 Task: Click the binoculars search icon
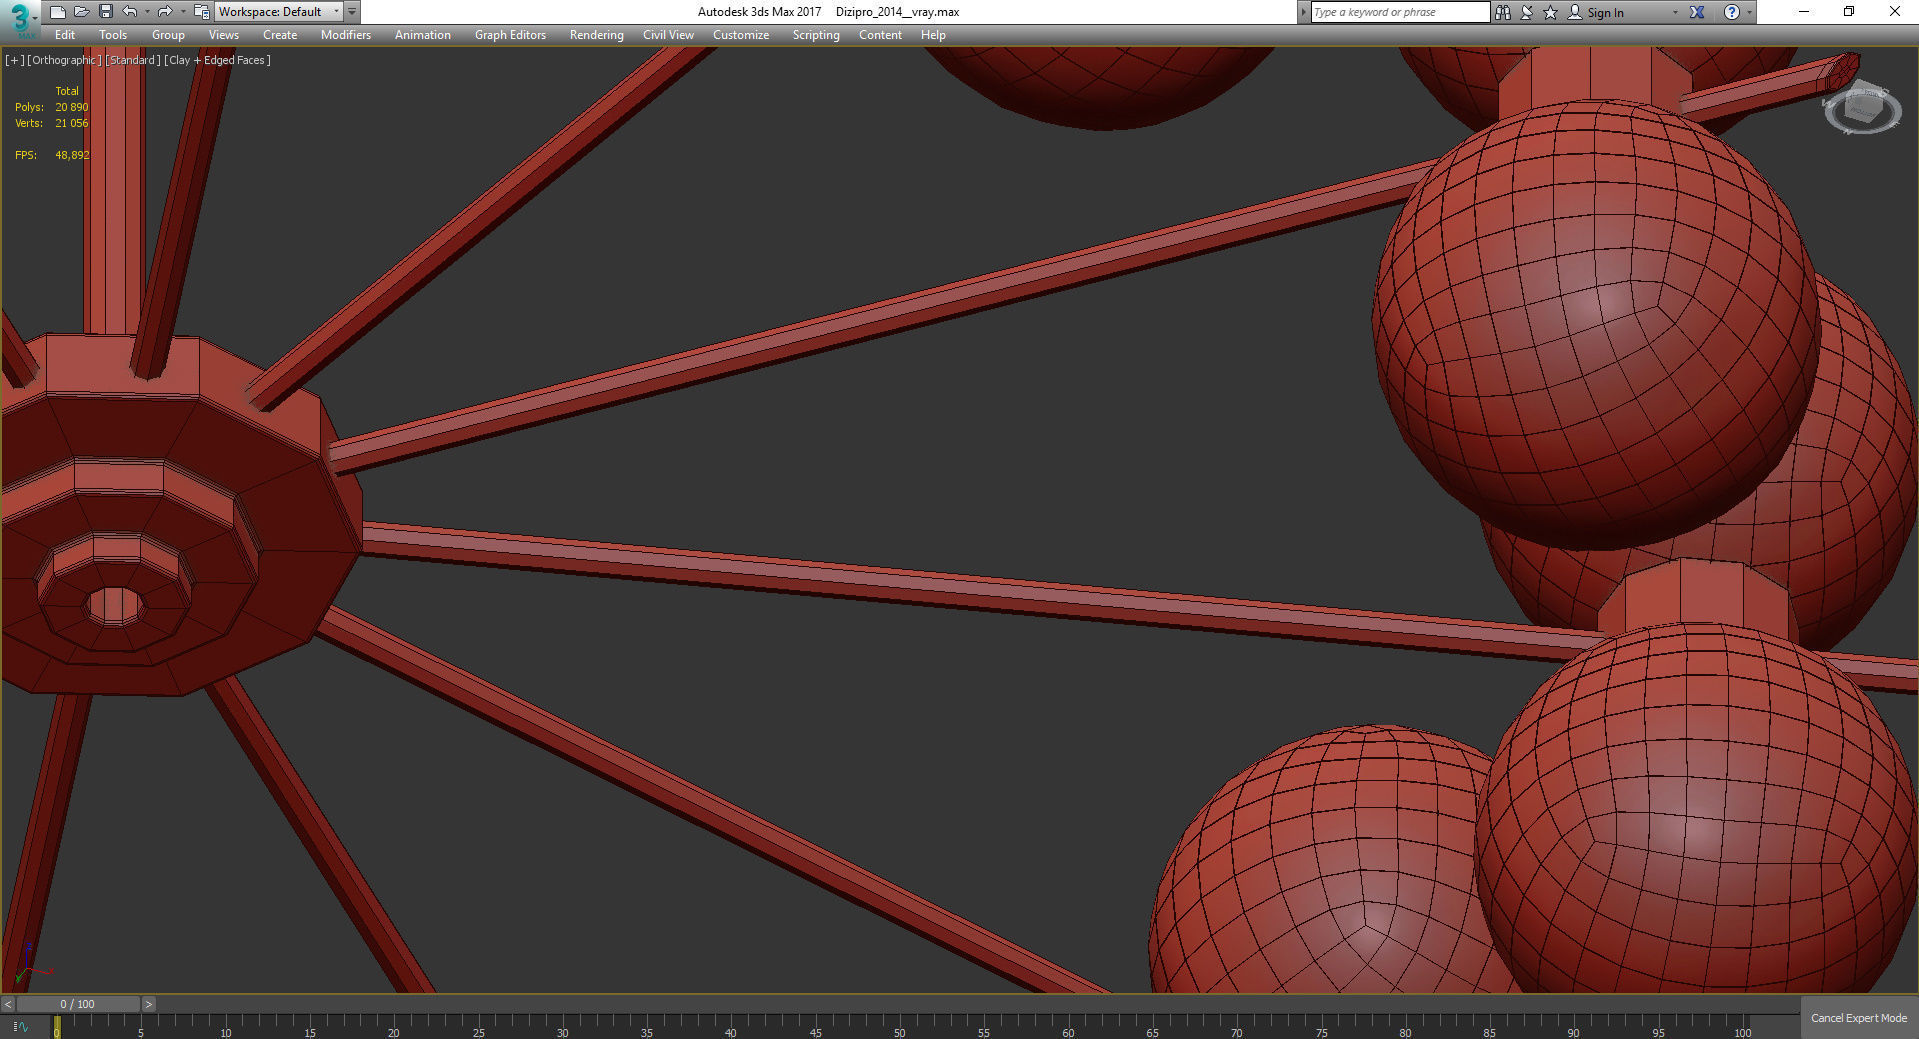(1502, 12)
